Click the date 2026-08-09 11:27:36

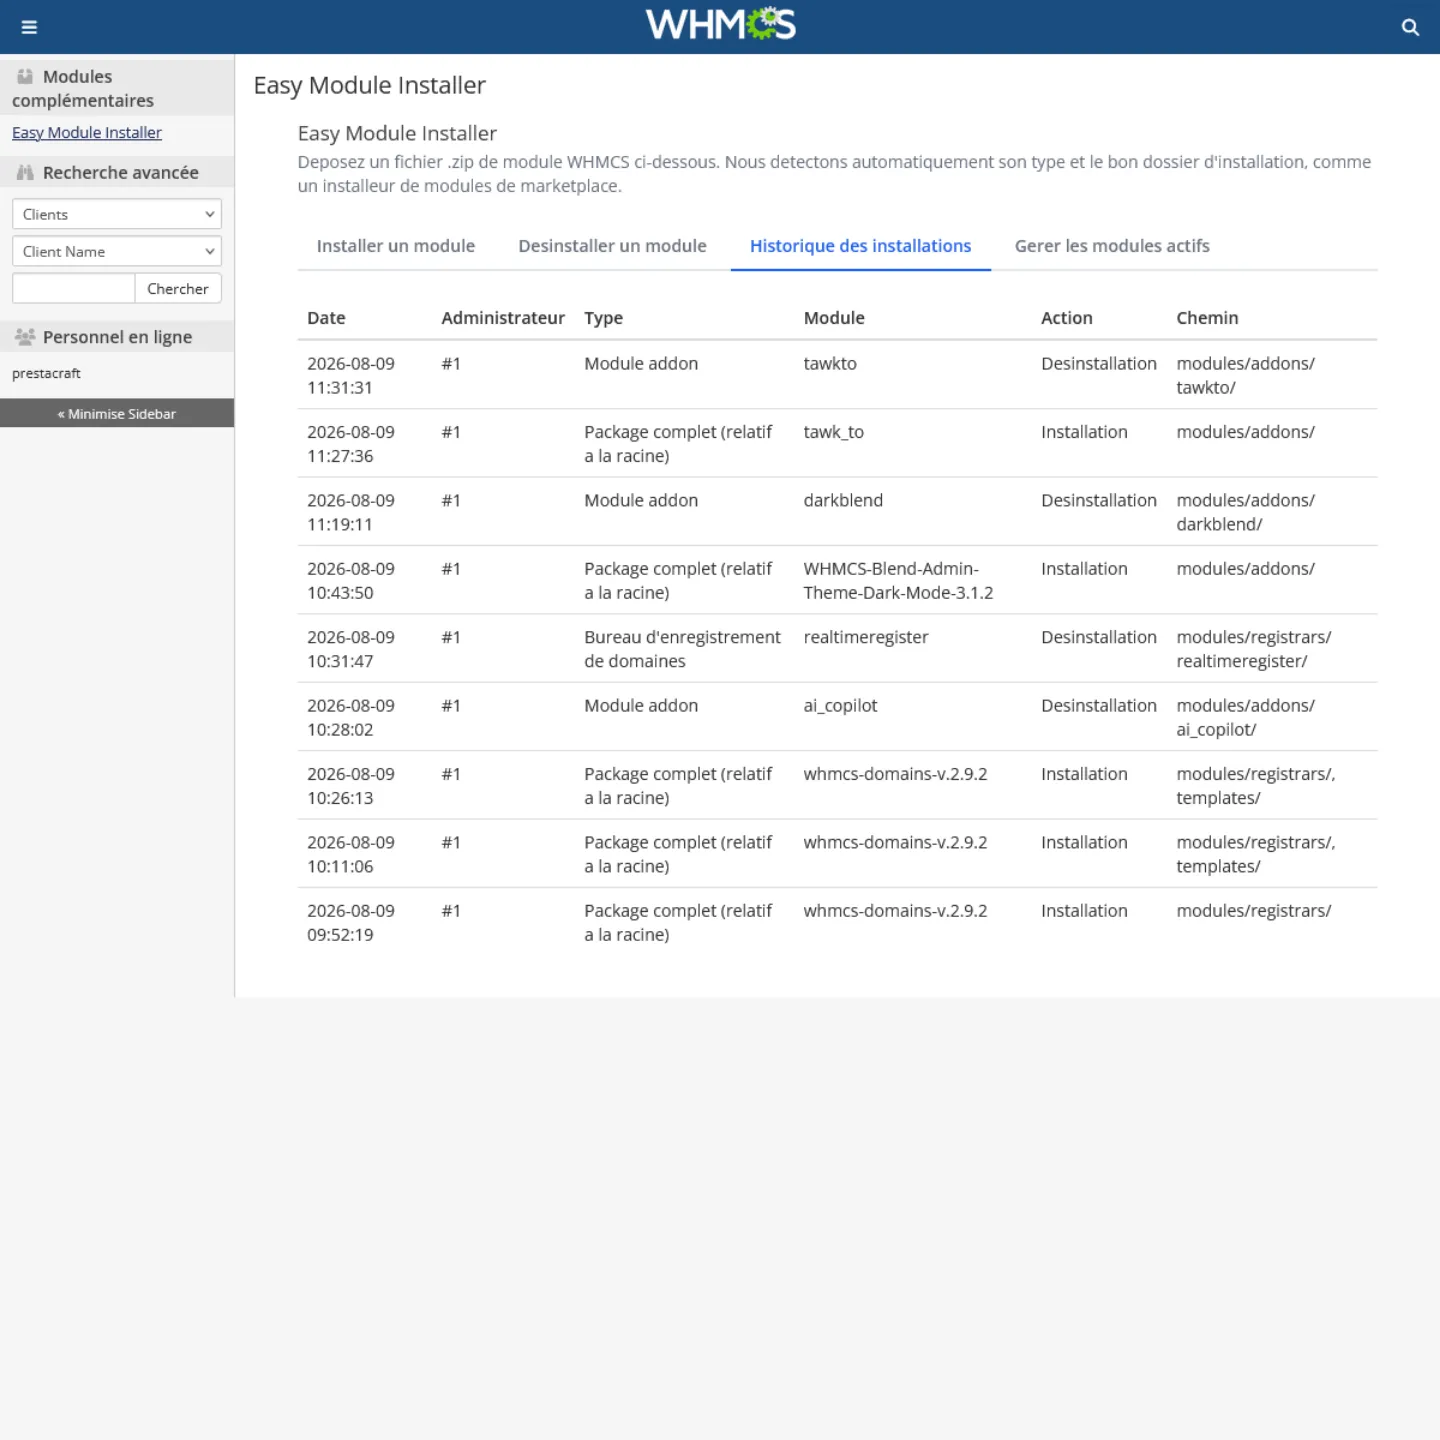[351, 444]
